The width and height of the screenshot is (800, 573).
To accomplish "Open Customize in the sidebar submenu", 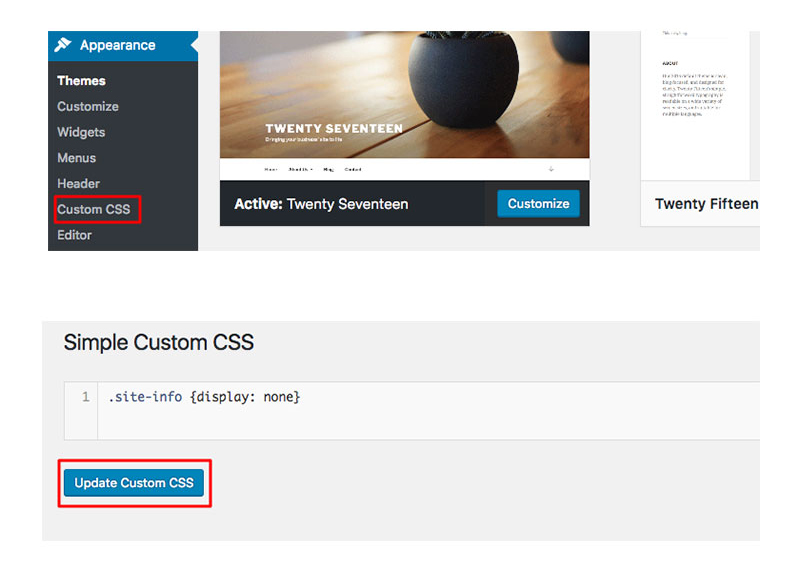I will (x=88, y=106).
